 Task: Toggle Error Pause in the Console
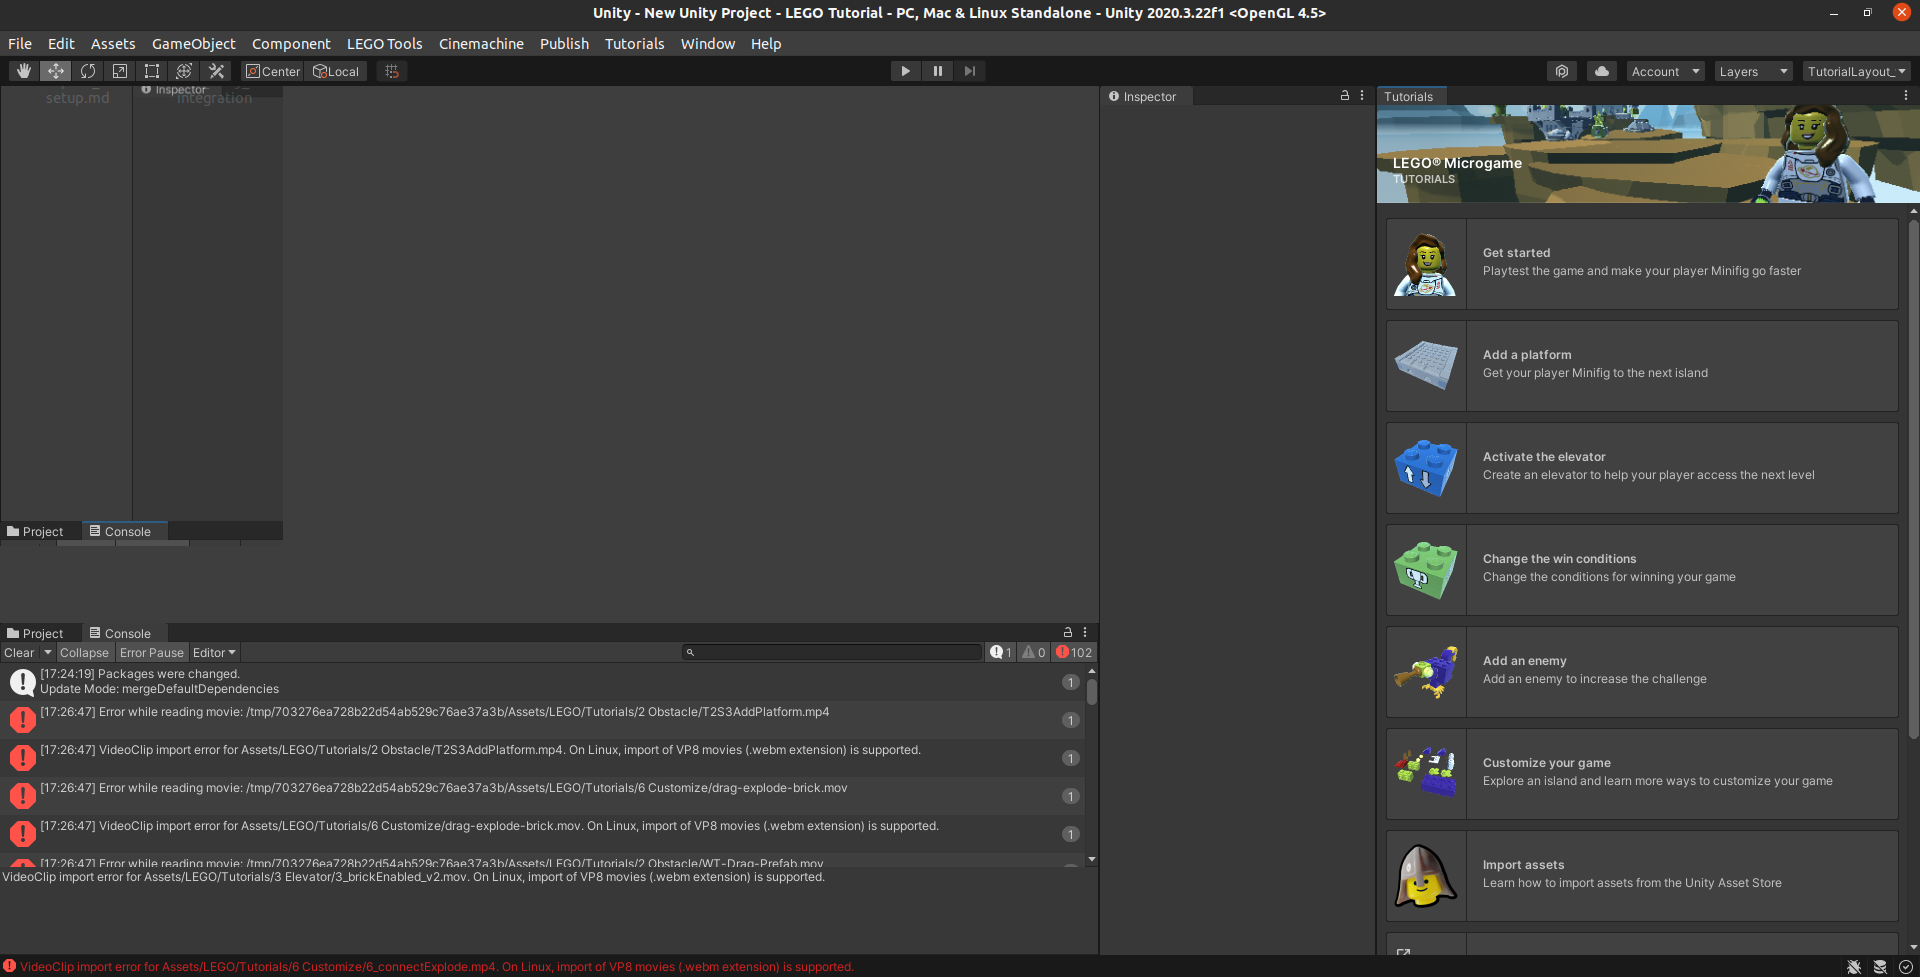click(152, 653)
